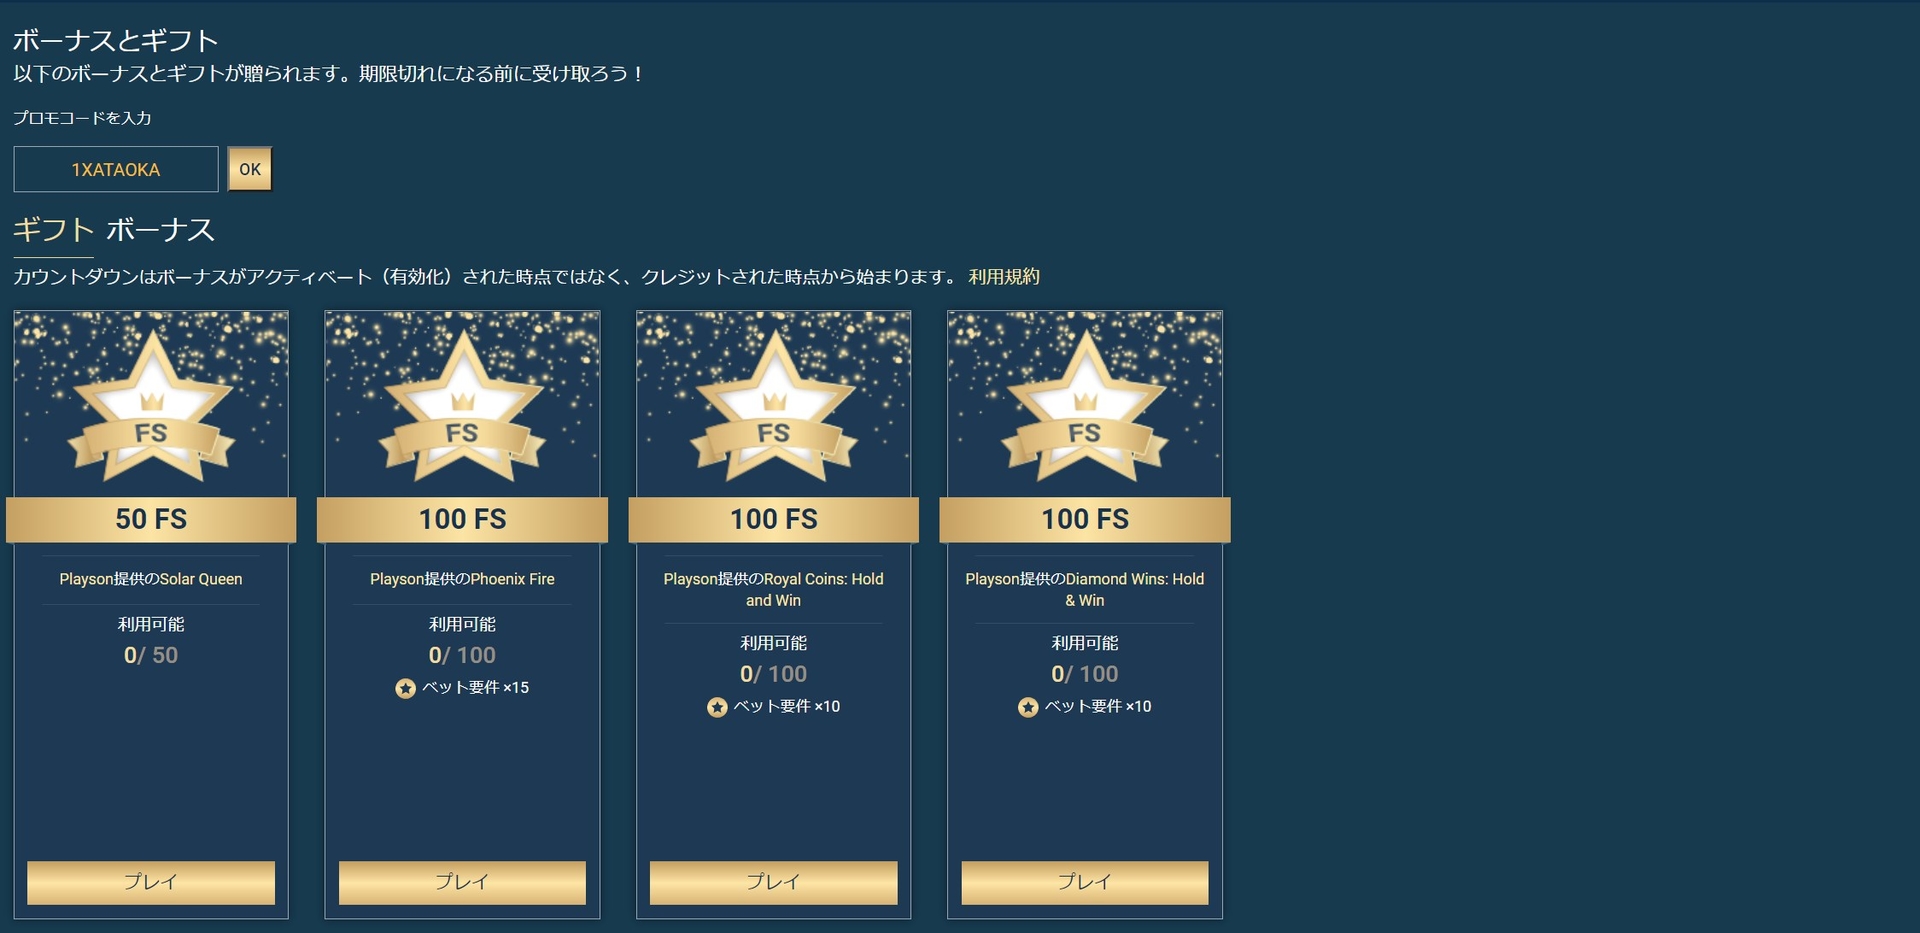Click wager star icon on Royal Coins card
1920x933 pixels.
click(717, 707)
